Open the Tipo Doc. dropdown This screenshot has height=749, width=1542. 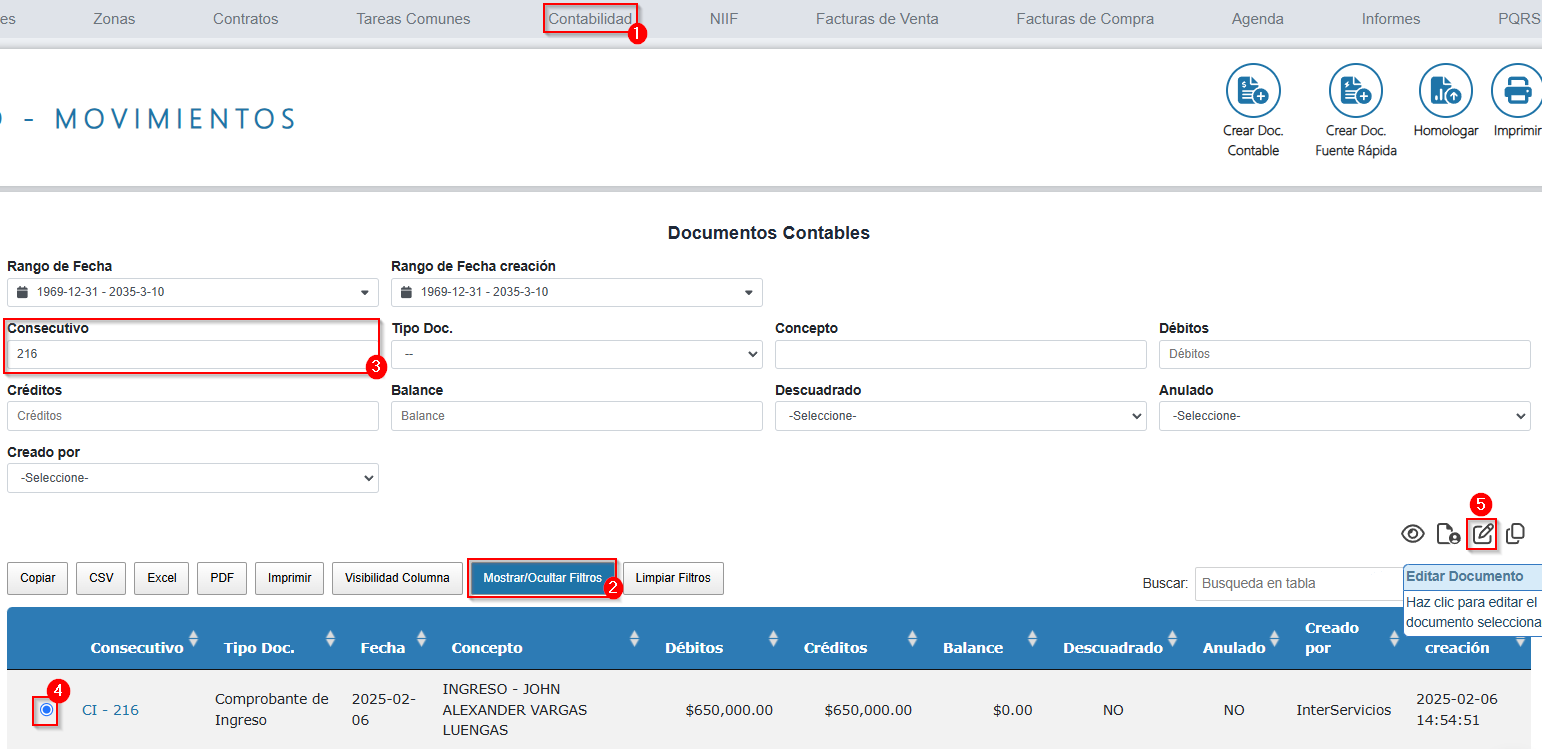576,354
